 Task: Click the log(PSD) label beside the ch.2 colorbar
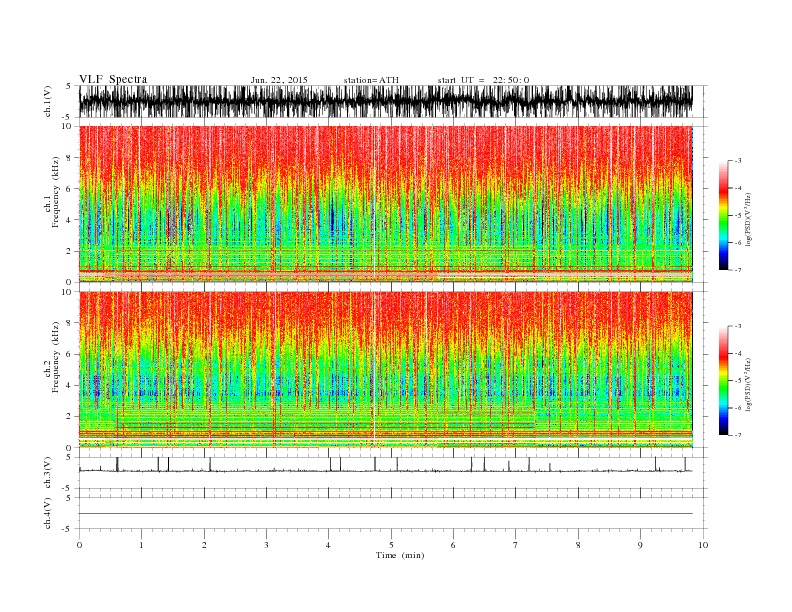(748, 384)
